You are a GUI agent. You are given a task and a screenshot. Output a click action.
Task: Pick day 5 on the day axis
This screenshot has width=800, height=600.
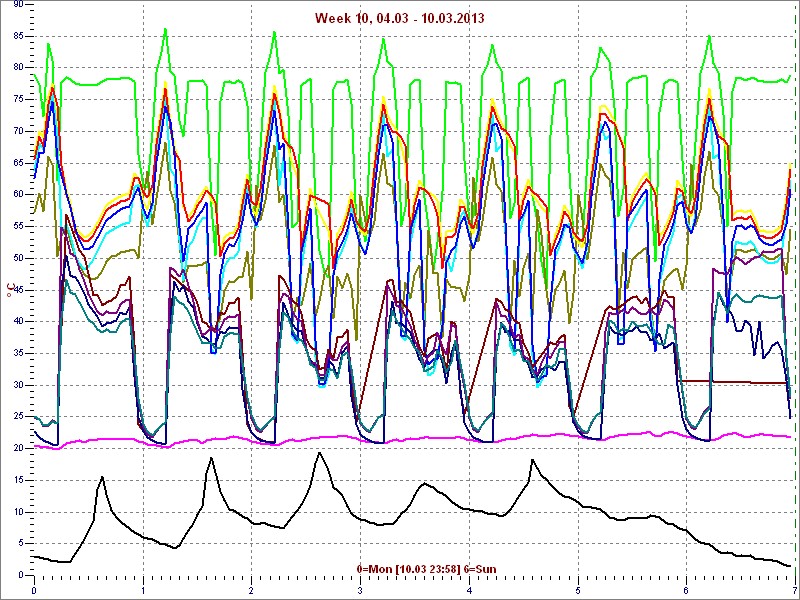pyautogui.click(x=578, y=591)
